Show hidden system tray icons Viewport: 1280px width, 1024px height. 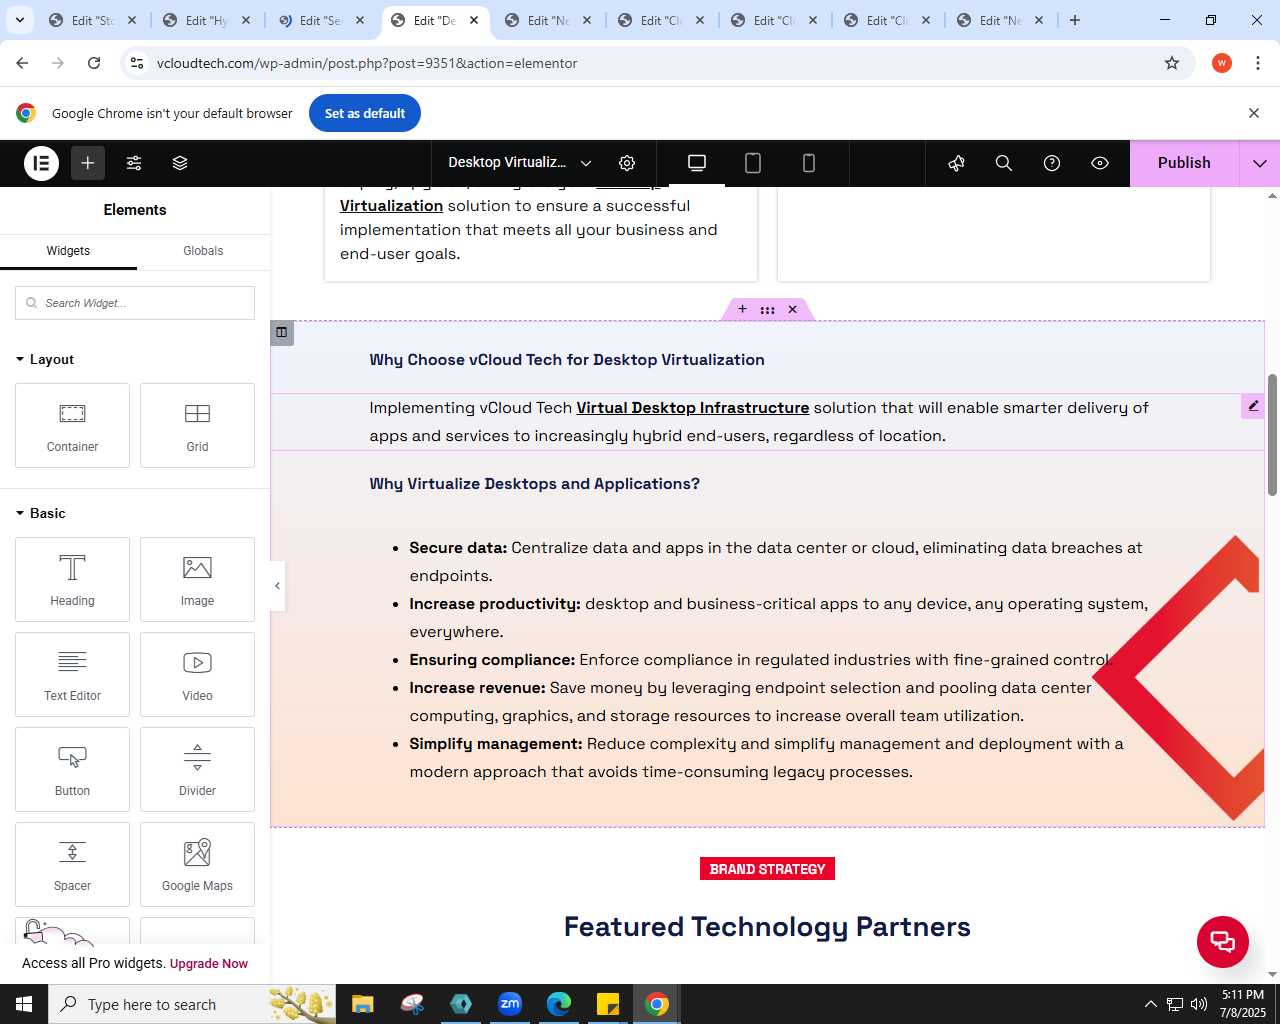click(x=1150, y=1004)
